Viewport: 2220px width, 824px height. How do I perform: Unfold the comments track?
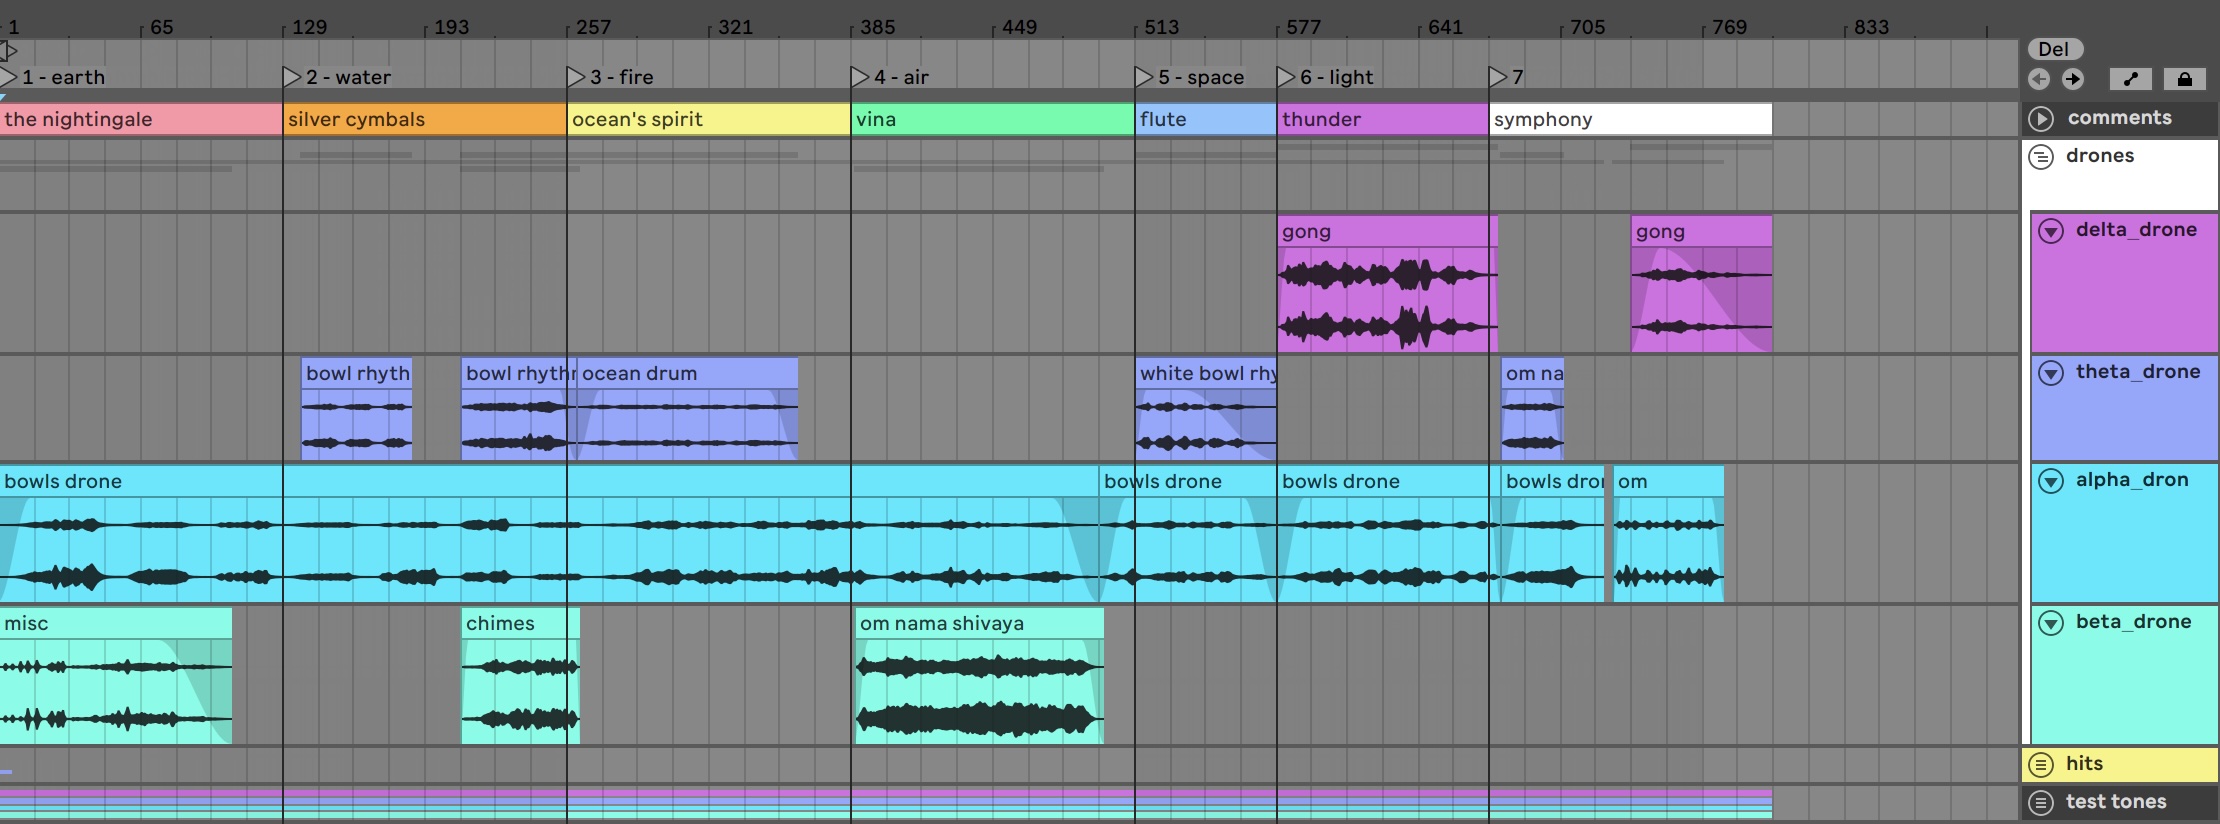pos(2041,119)
